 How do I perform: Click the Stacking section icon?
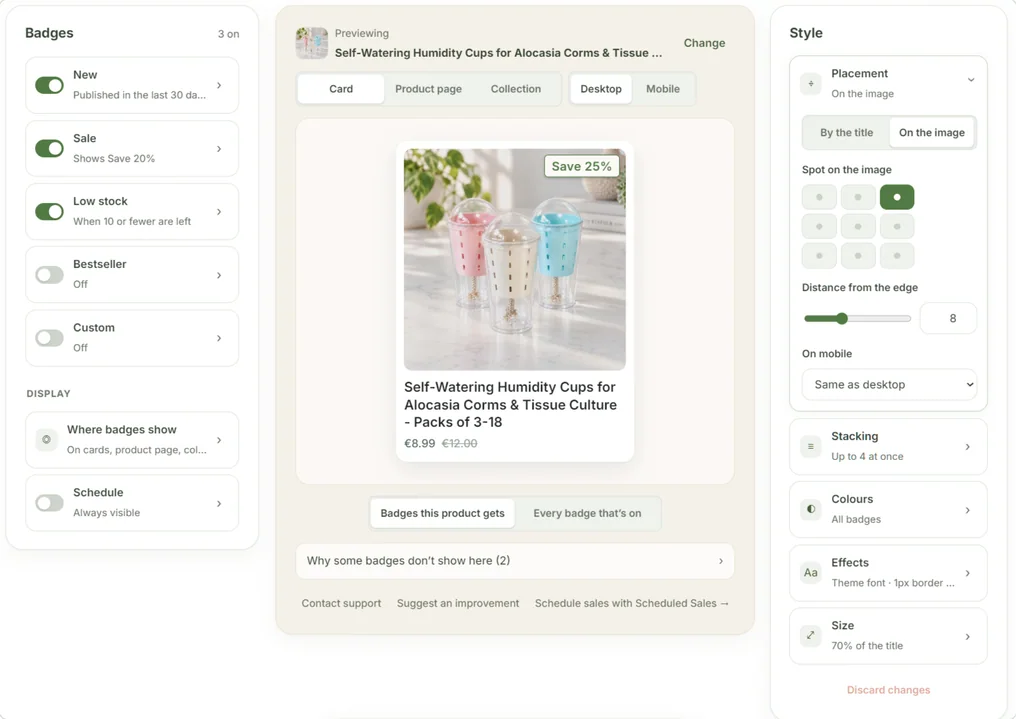pyautogui.click(x=811, y=446)
